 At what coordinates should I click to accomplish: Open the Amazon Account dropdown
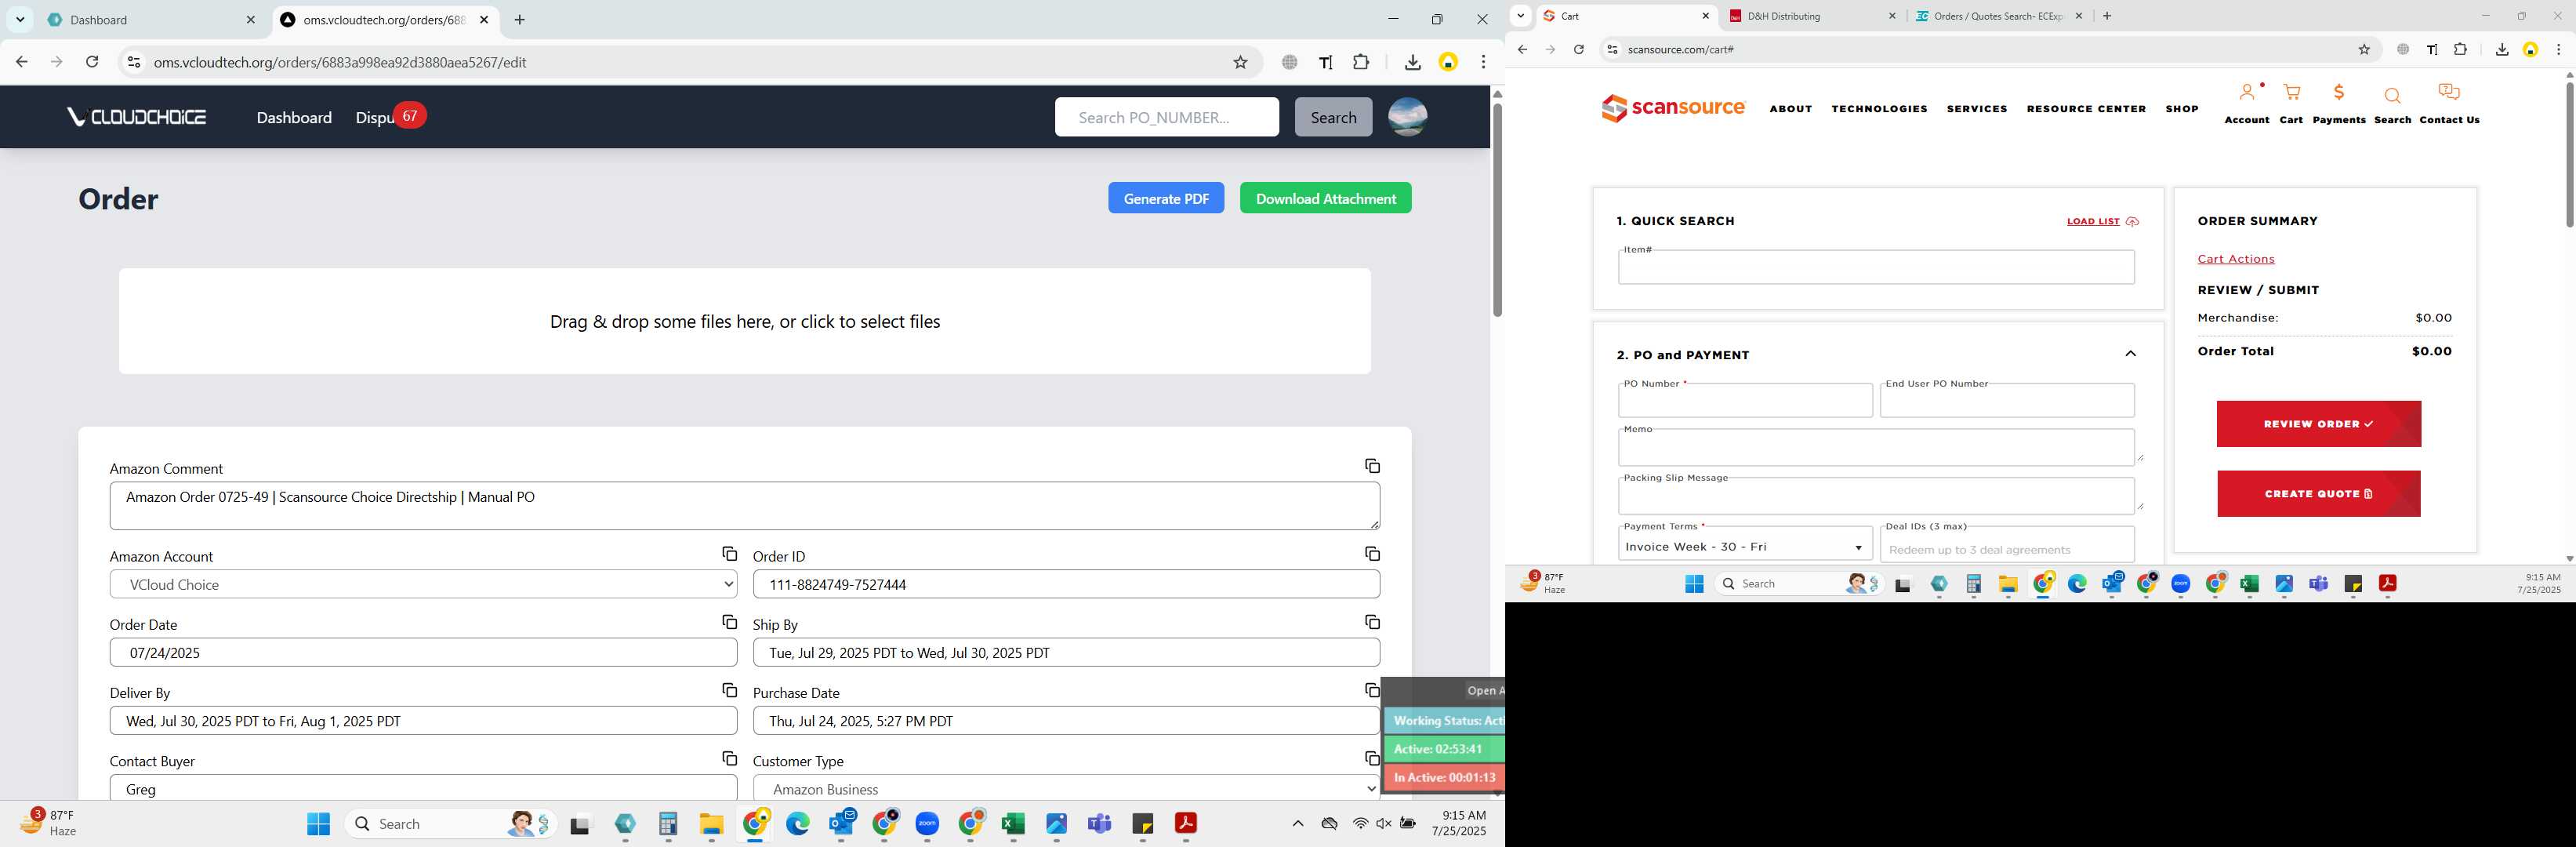point(423,584)
